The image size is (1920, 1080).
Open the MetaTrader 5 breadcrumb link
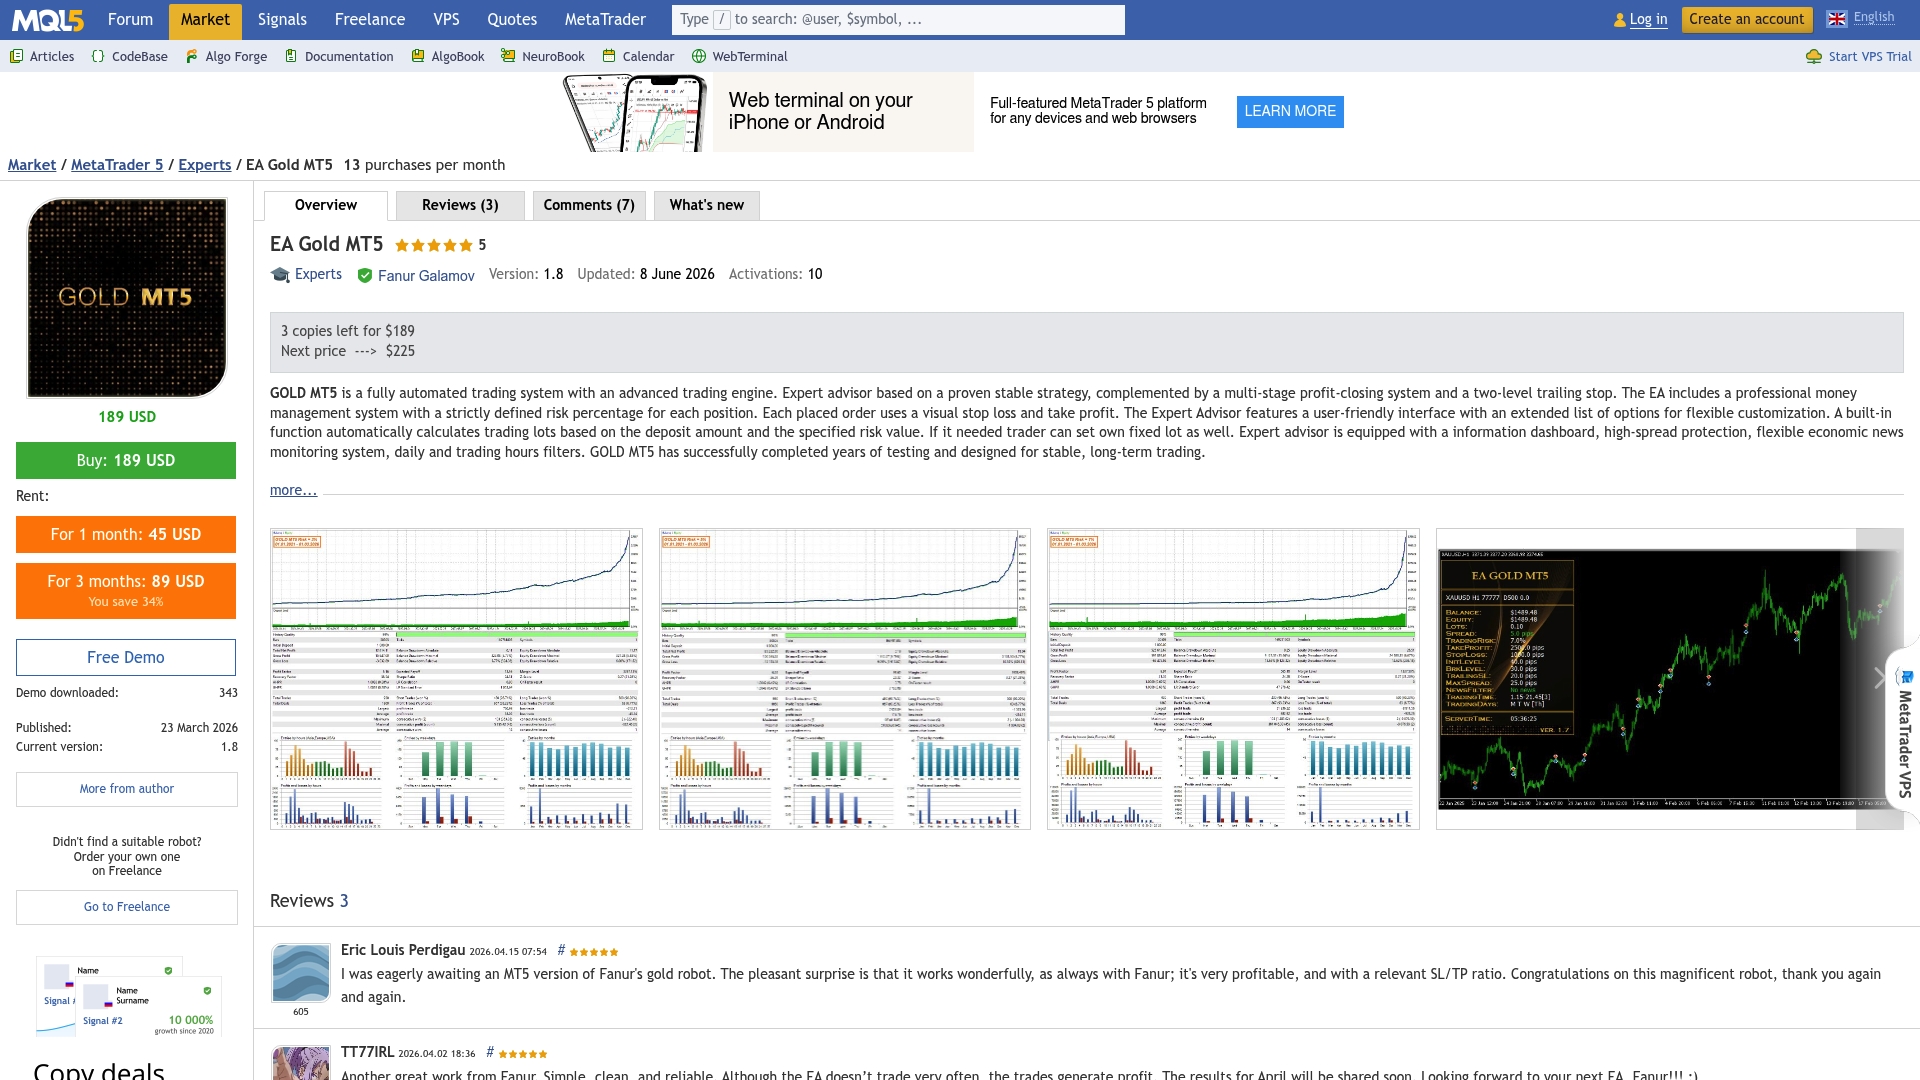[x=117, y=165]
